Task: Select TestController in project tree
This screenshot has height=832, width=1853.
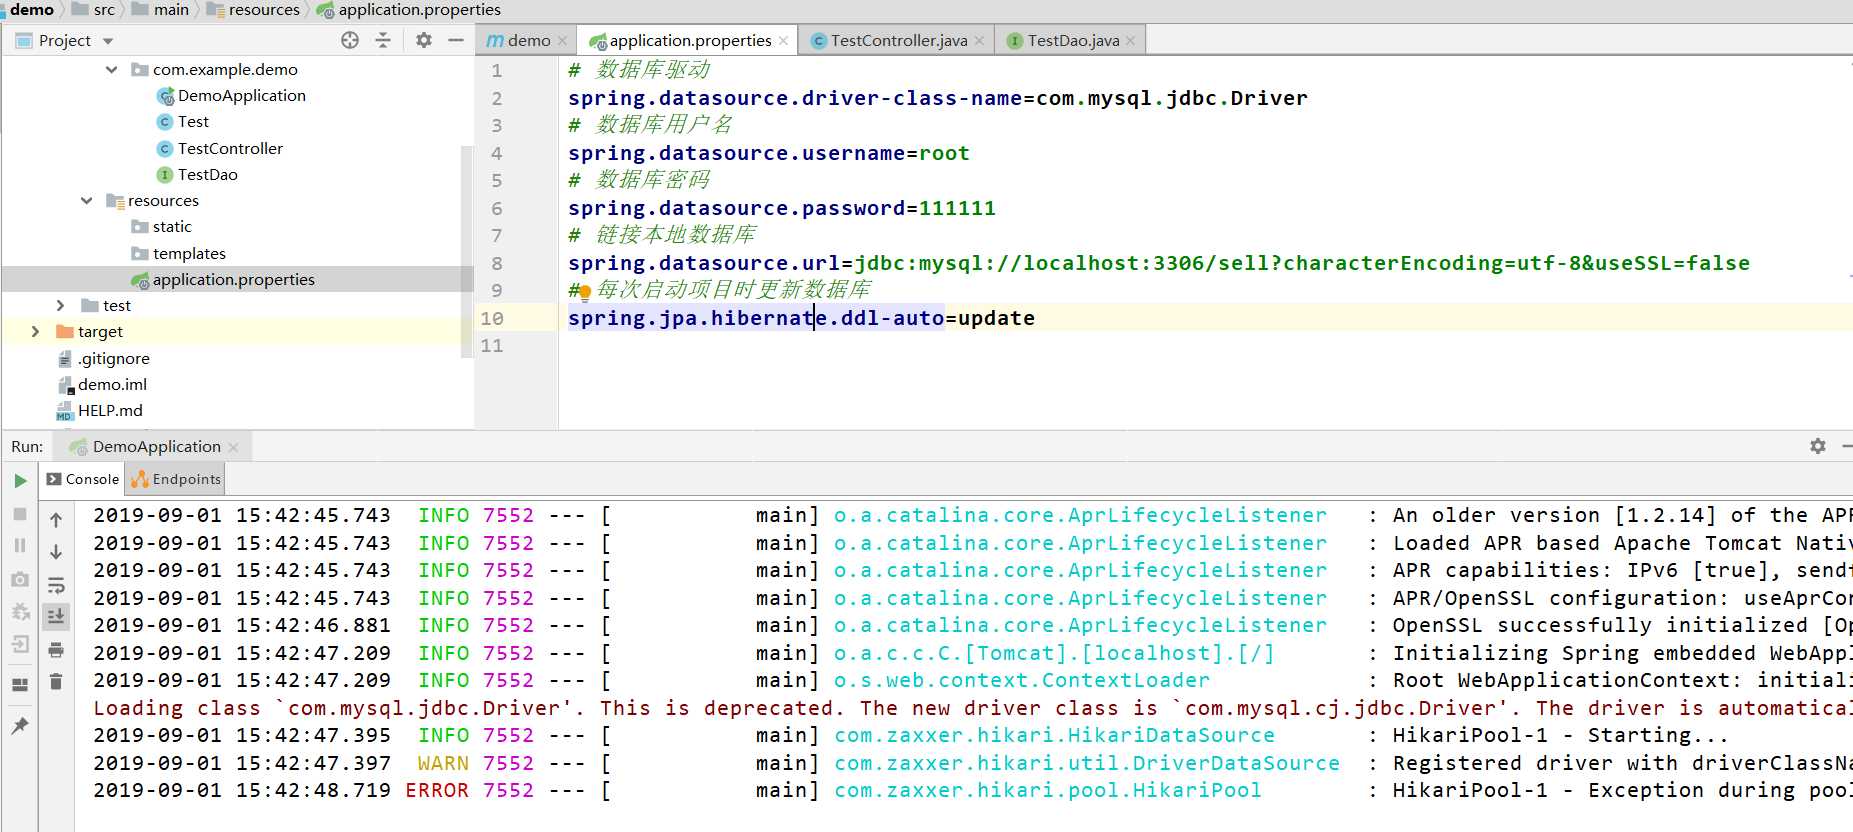Action: 220,148
